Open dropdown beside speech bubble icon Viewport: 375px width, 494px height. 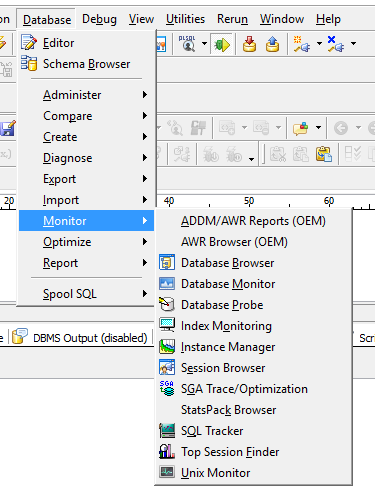(x=318, y=128)
